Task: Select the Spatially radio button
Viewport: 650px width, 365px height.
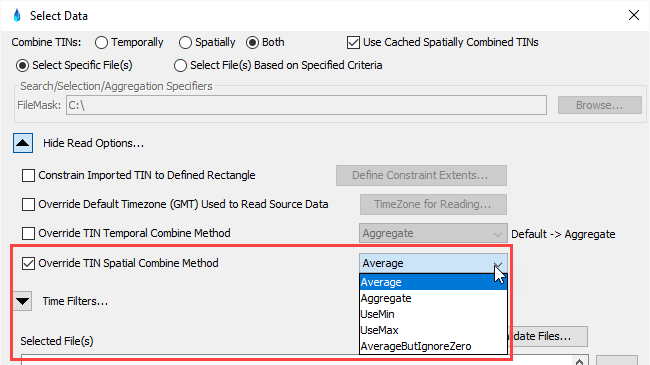Action: (x=185, y=42)
